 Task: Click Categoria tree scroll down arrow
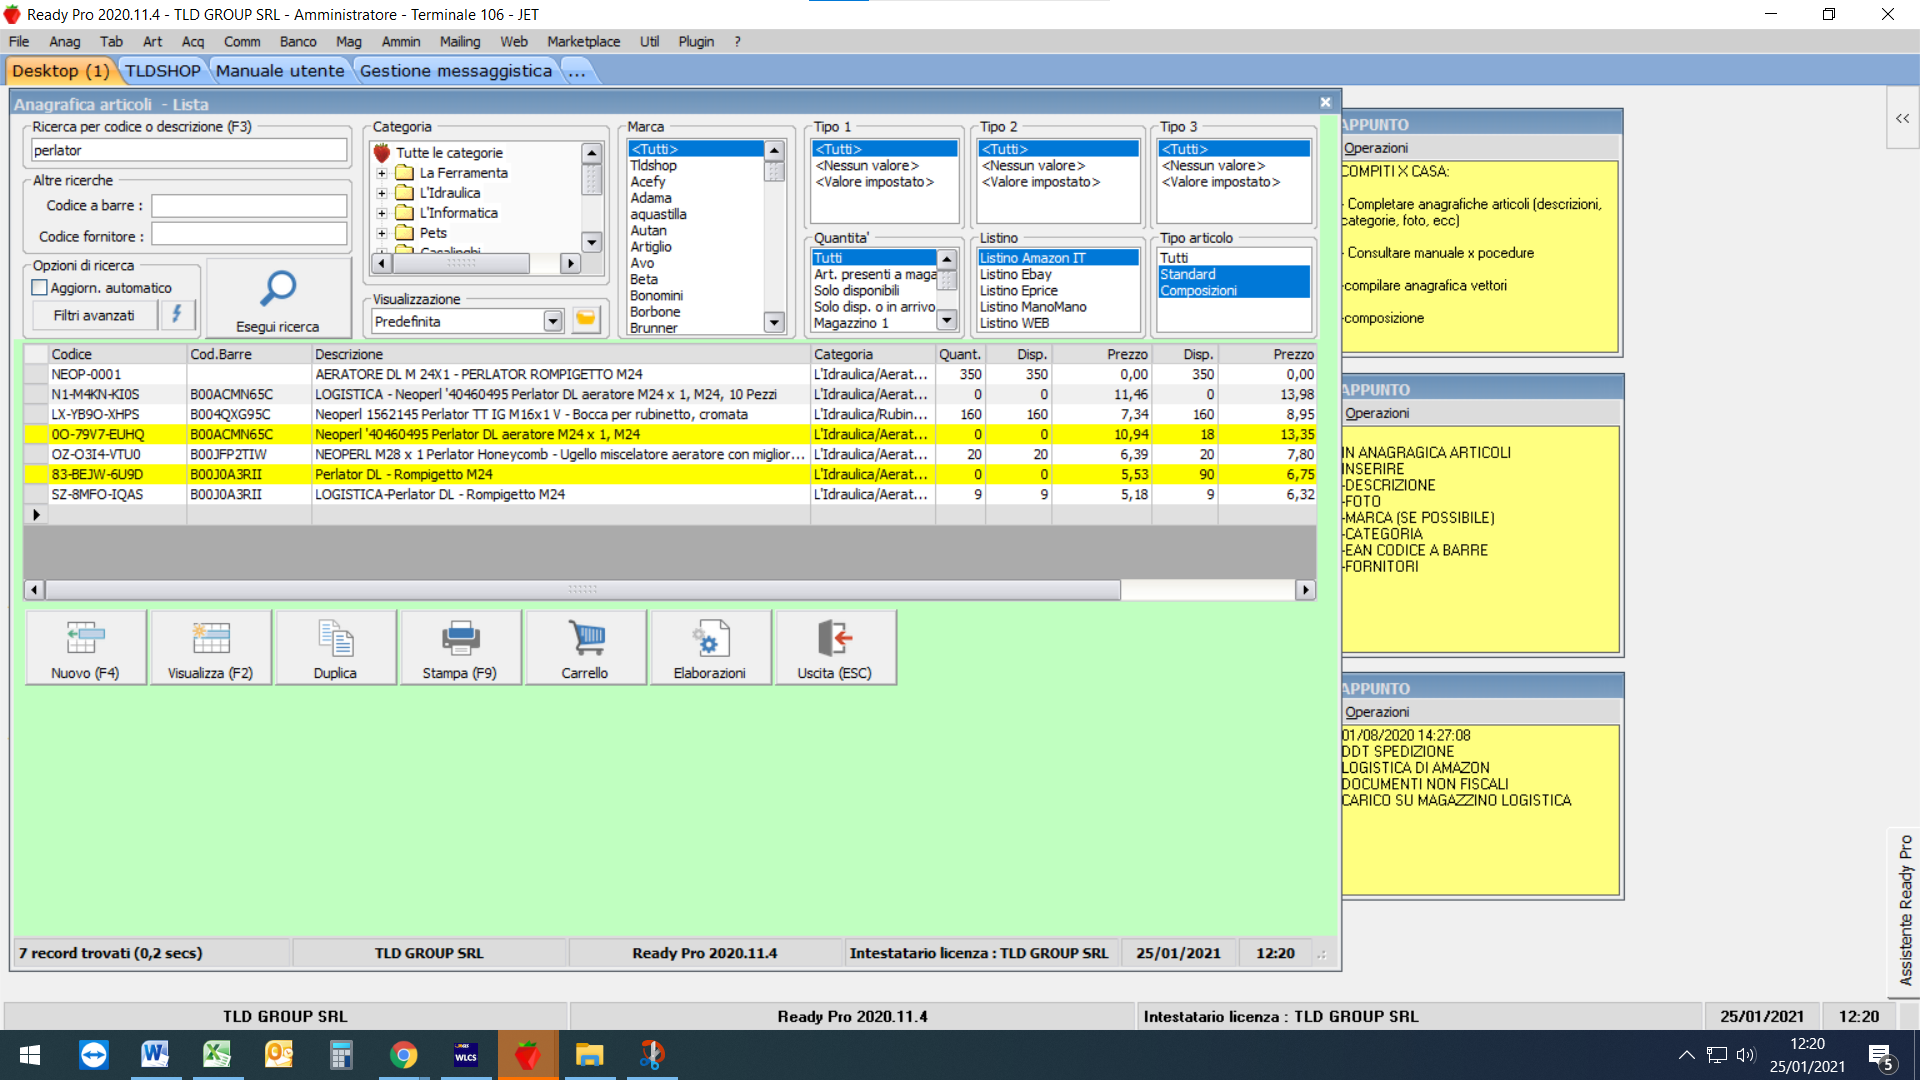(592, 242)
